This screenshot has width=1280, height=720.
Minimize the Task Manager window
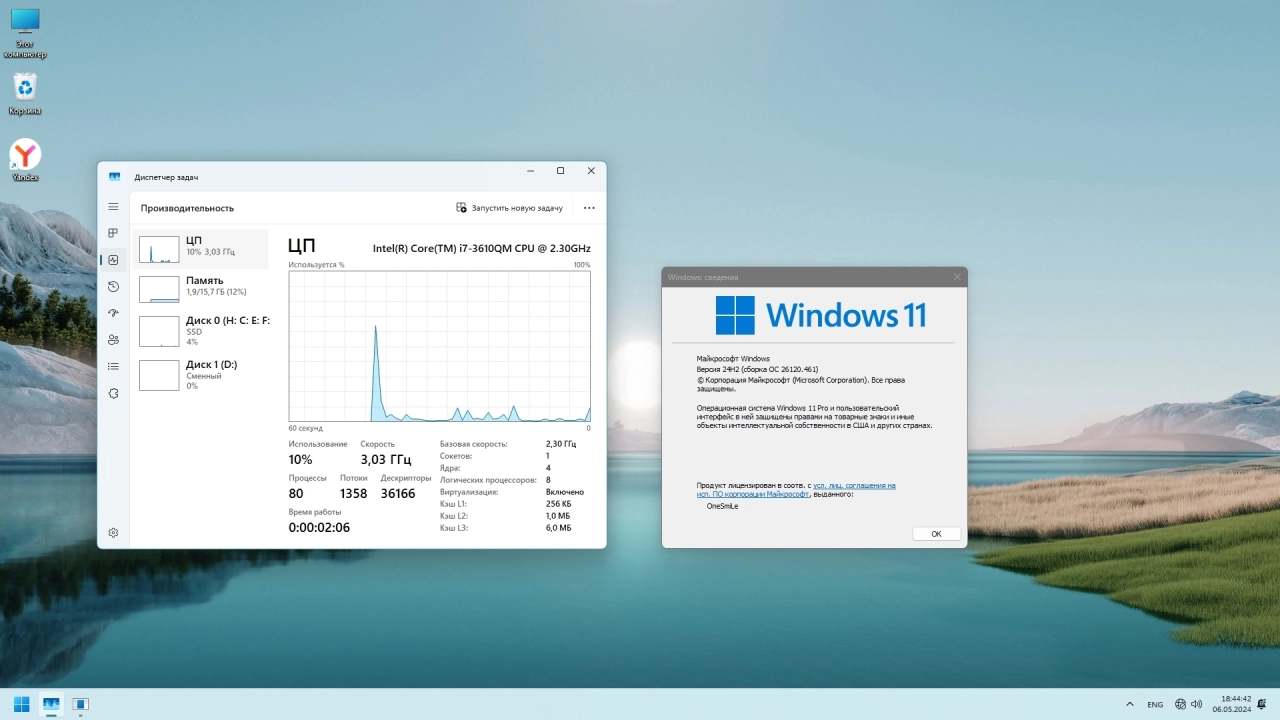click(529, 171)
